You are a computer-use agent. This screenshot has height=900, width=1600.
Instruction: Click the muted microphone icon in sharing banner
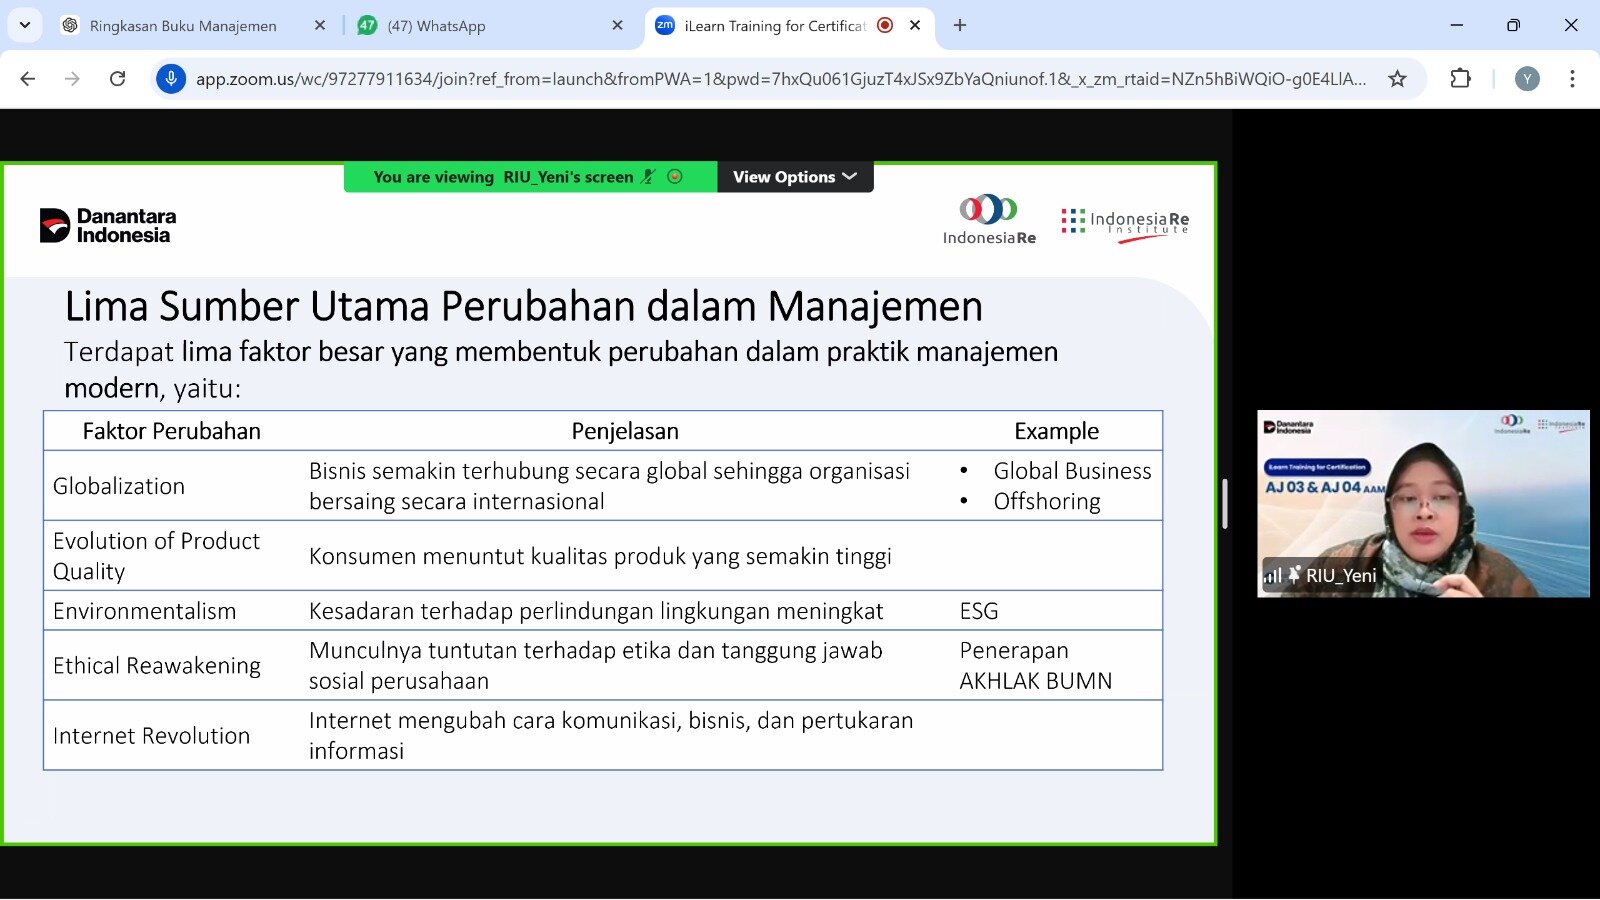pos(648,177)
